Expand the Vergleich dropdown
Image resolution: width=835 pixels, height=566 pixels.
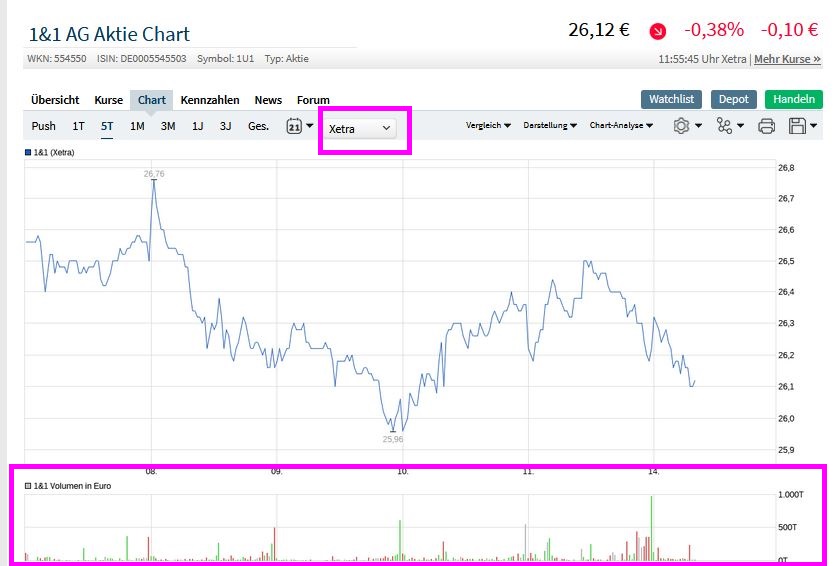pyautogui.click(x=488, y=125)
